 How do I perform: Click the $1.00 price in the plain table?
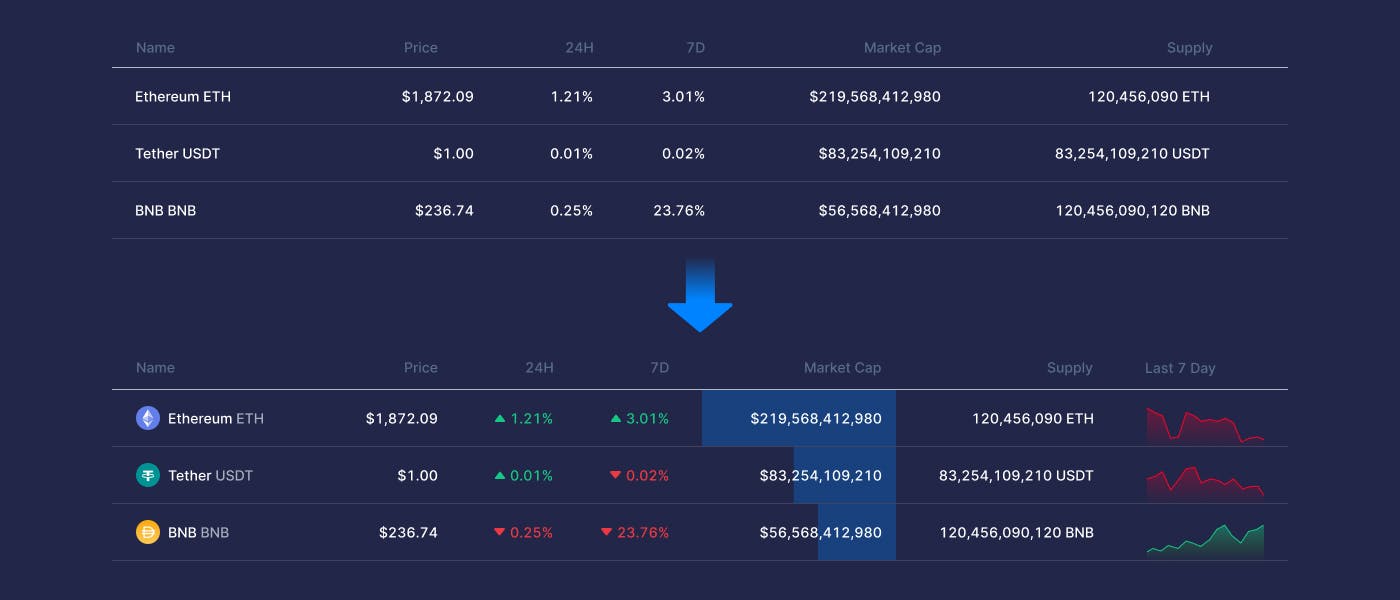(x=454, y=154)
